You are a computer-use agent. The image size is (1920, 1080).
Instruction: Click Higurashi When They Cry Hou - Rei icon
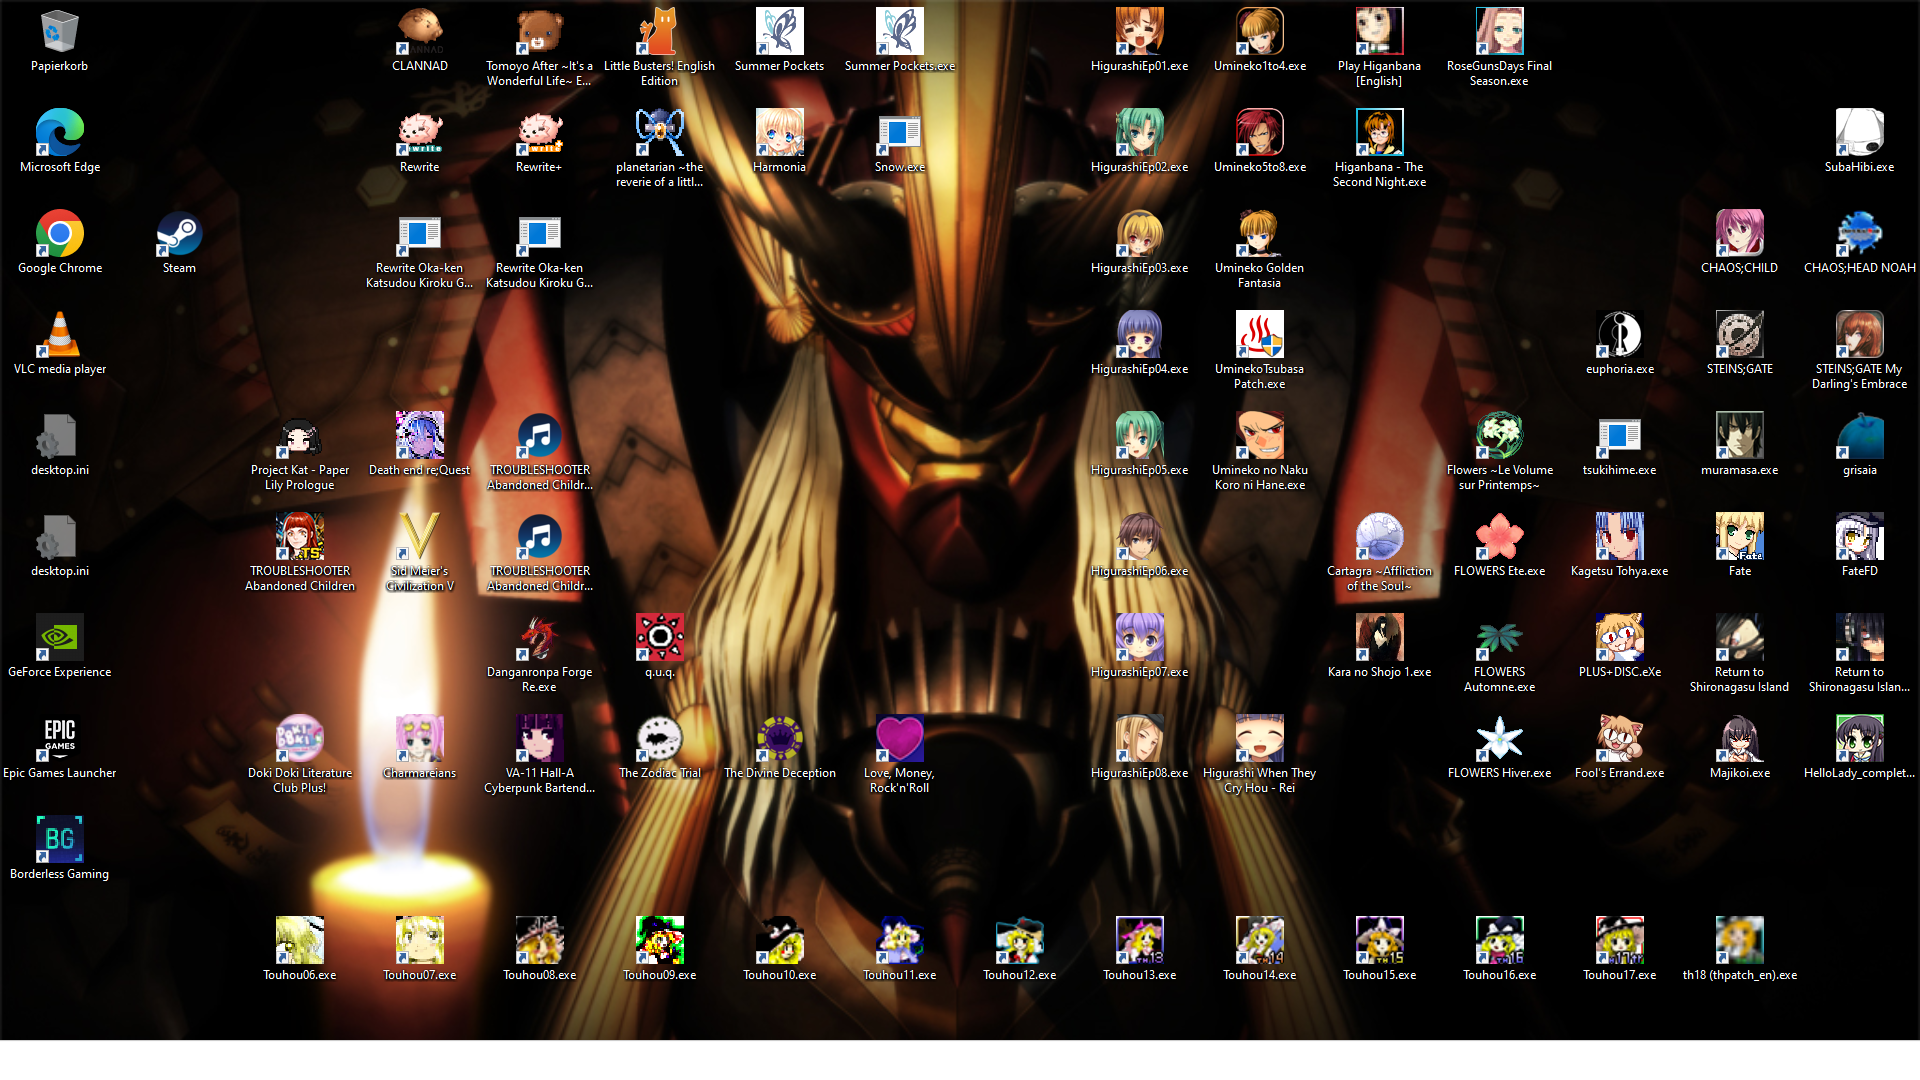pos(1259,739)
